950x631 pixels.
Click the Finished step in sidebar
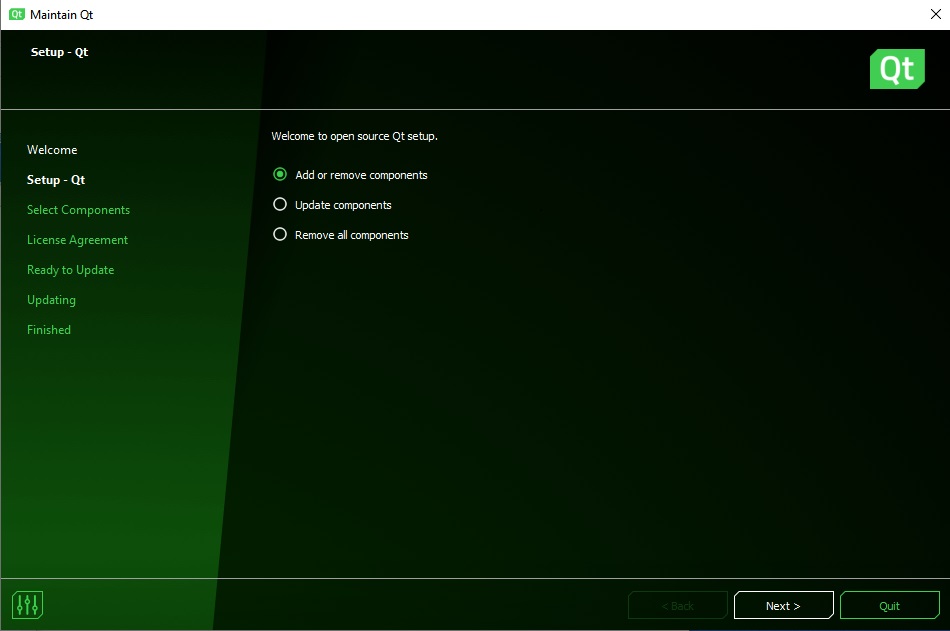(48, 330)
